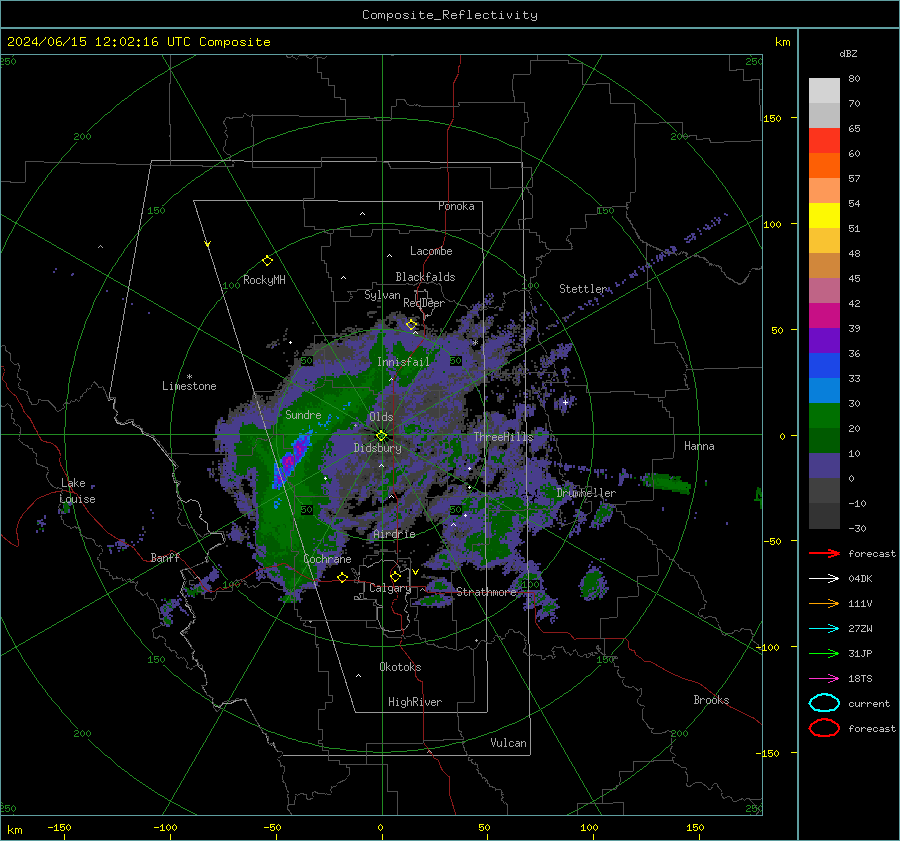Click the Sylvan label

point(382,295)
